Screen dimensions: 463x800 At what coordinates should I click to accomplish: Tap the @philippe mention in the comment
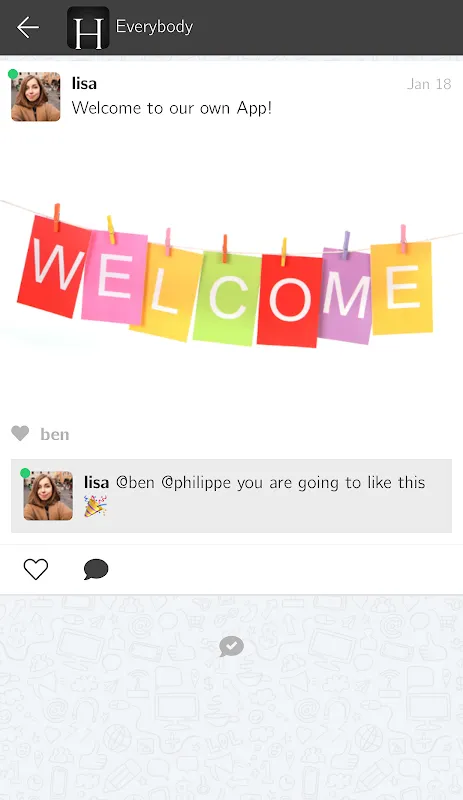click(x=196, y=483)
